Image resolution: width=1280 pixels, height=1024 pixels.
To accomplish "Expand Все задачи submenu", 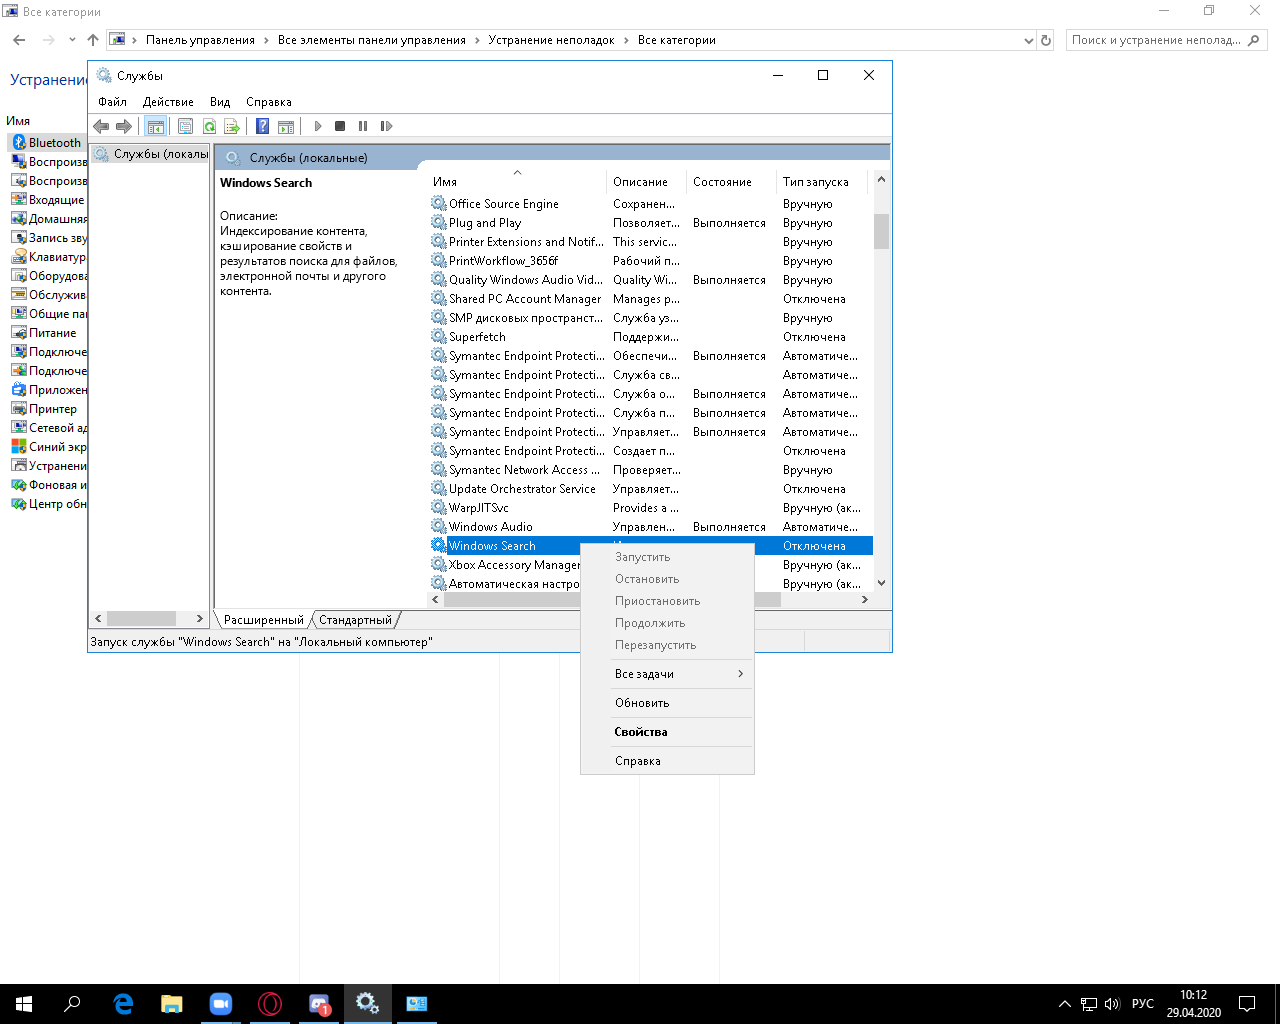I will click(x=667, y=674).
